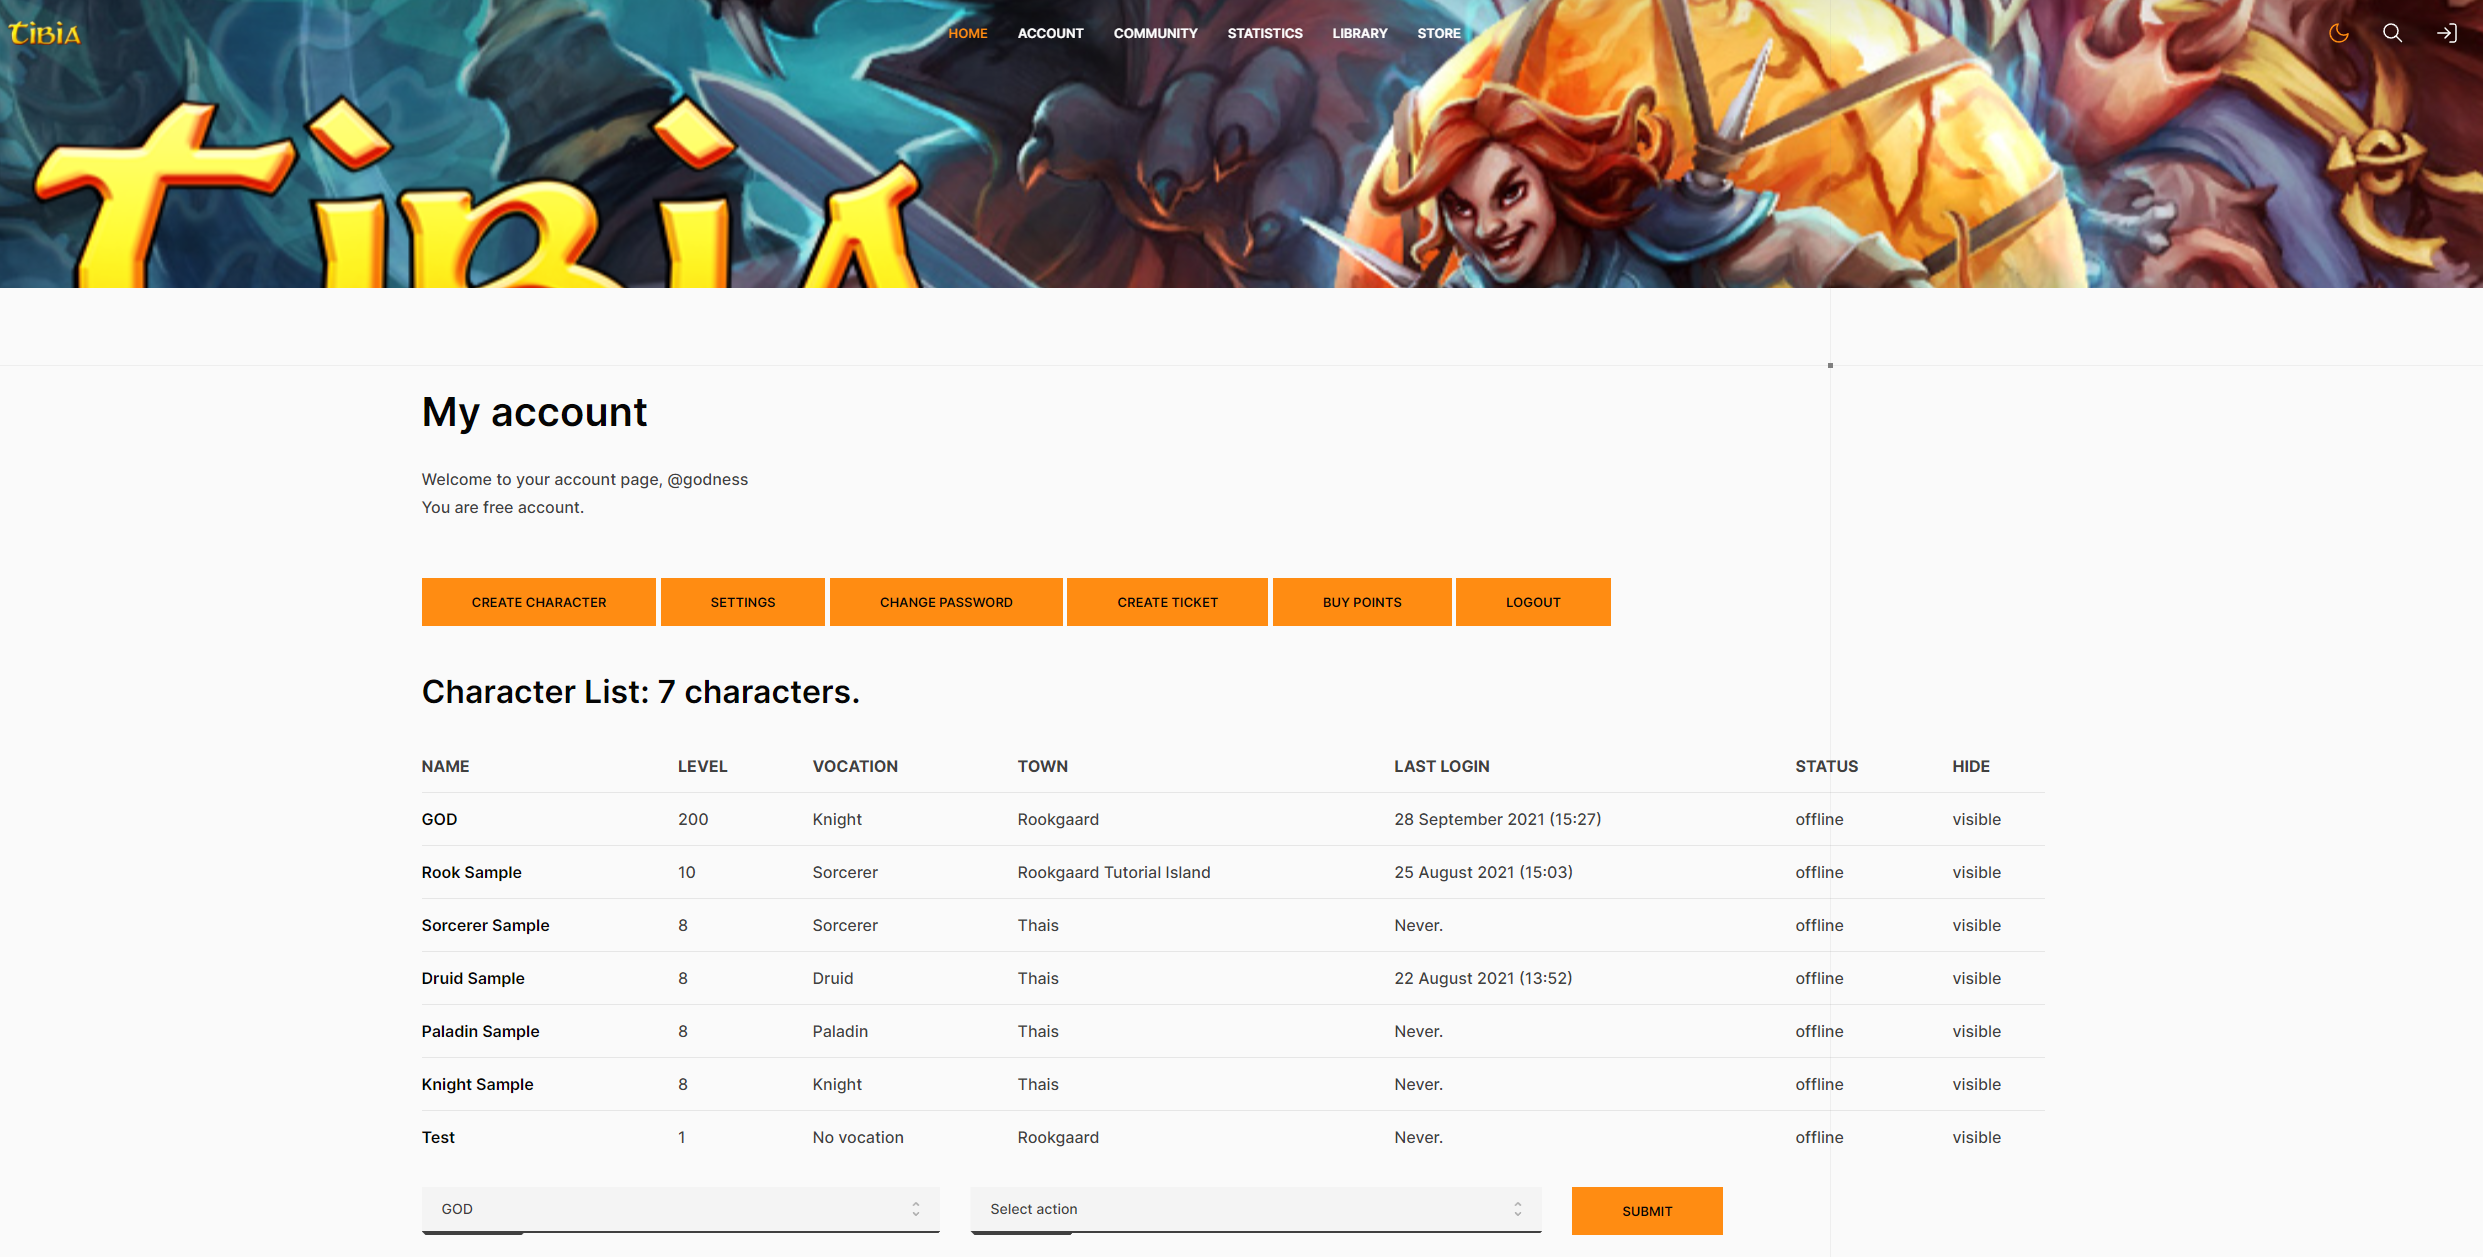Viewport: 2483px width, 1257px height.
Task: Open the Account menu item
Action: pos(1050,33)
